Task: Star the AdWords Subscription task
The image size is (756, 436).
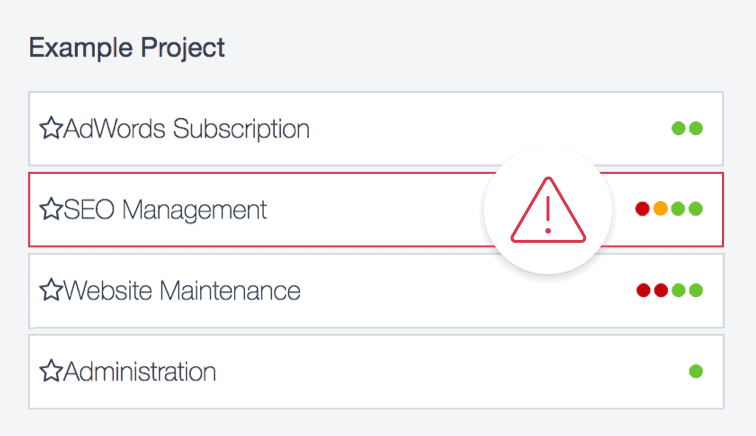Action: [x=50, y=128]
